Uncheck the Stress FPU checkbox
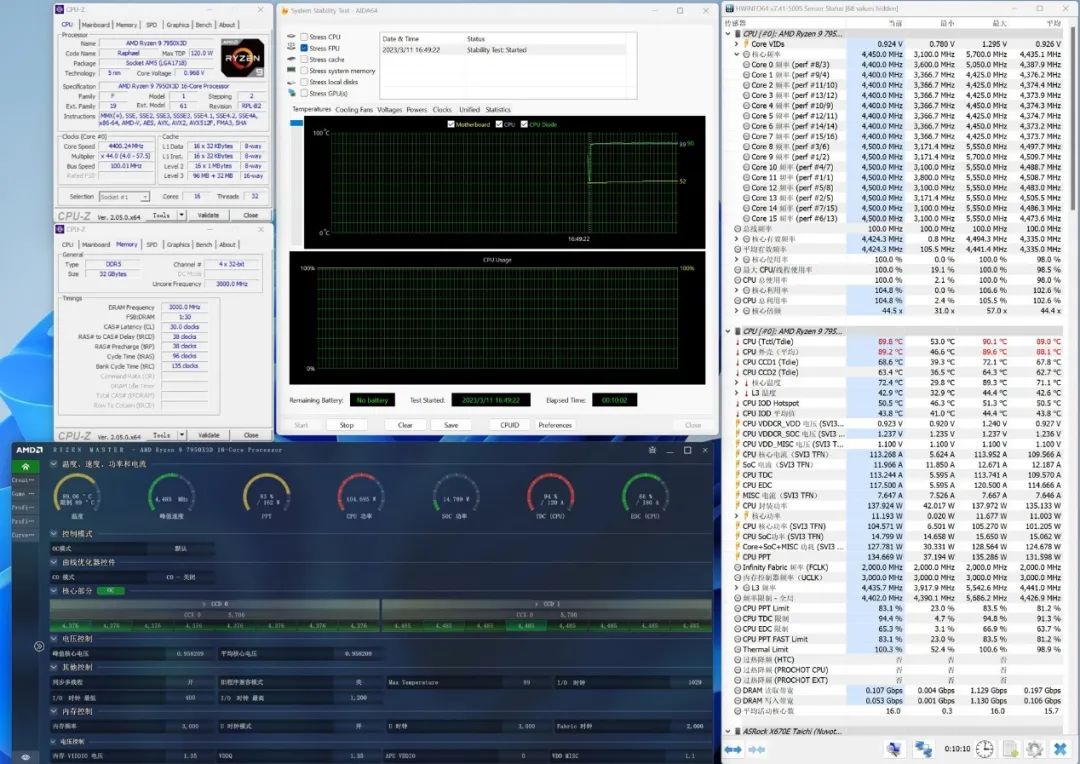The width and height of the screenshot is (1080, 764). tap(304, 48)
